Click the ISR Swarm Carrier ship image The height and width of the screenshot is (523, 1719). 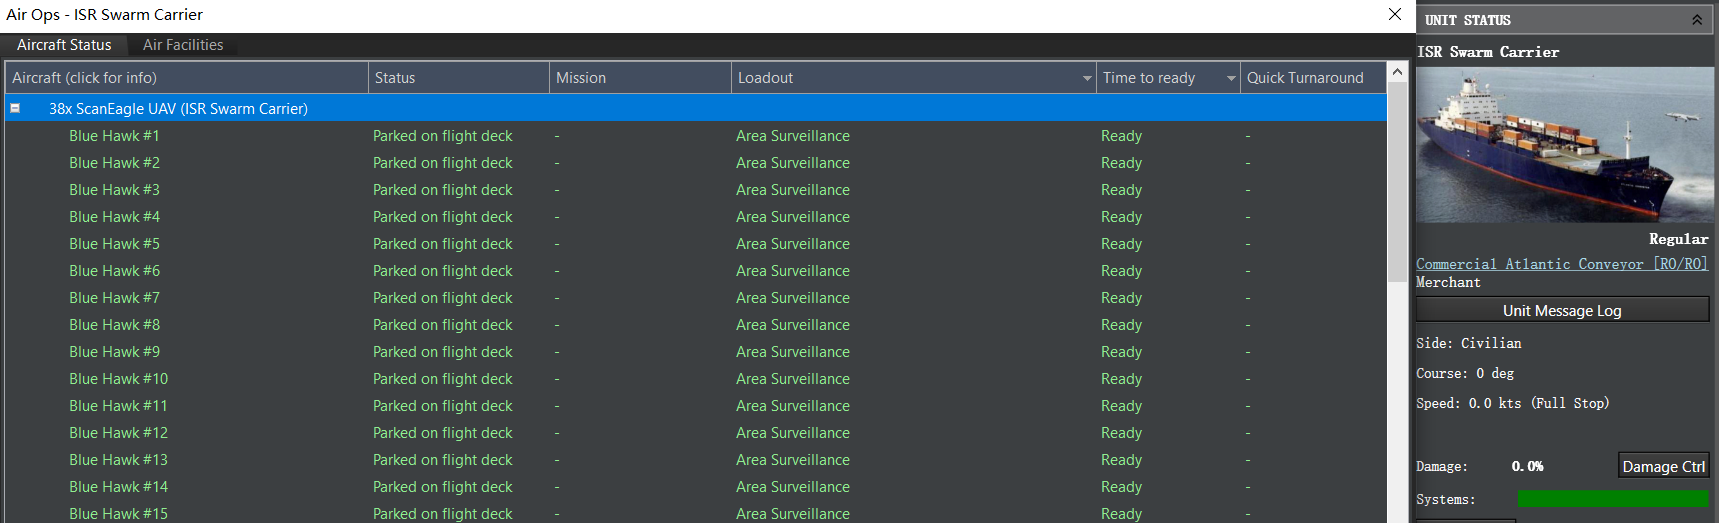[1565, 145]
